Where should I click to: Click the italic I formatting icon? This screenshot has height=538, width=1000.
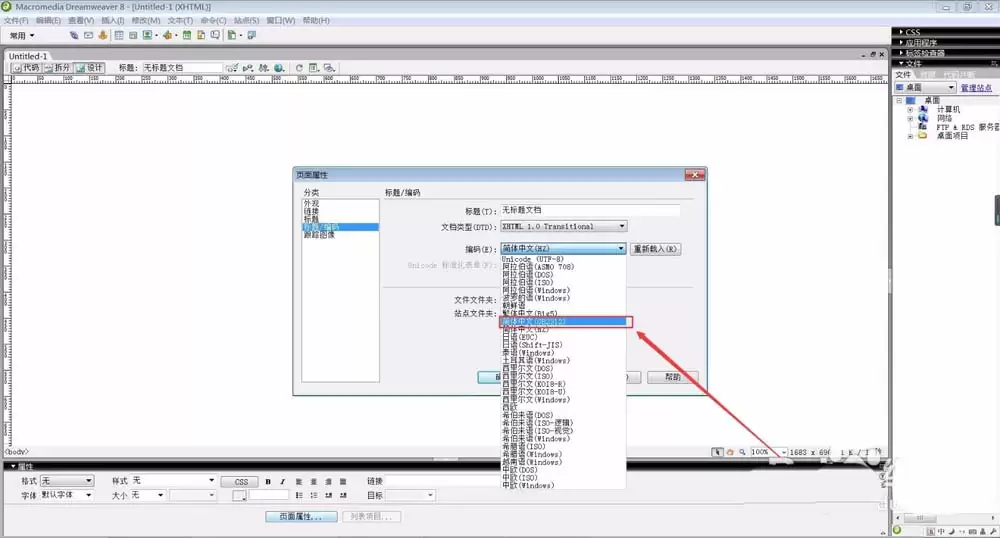click(282, 481)
